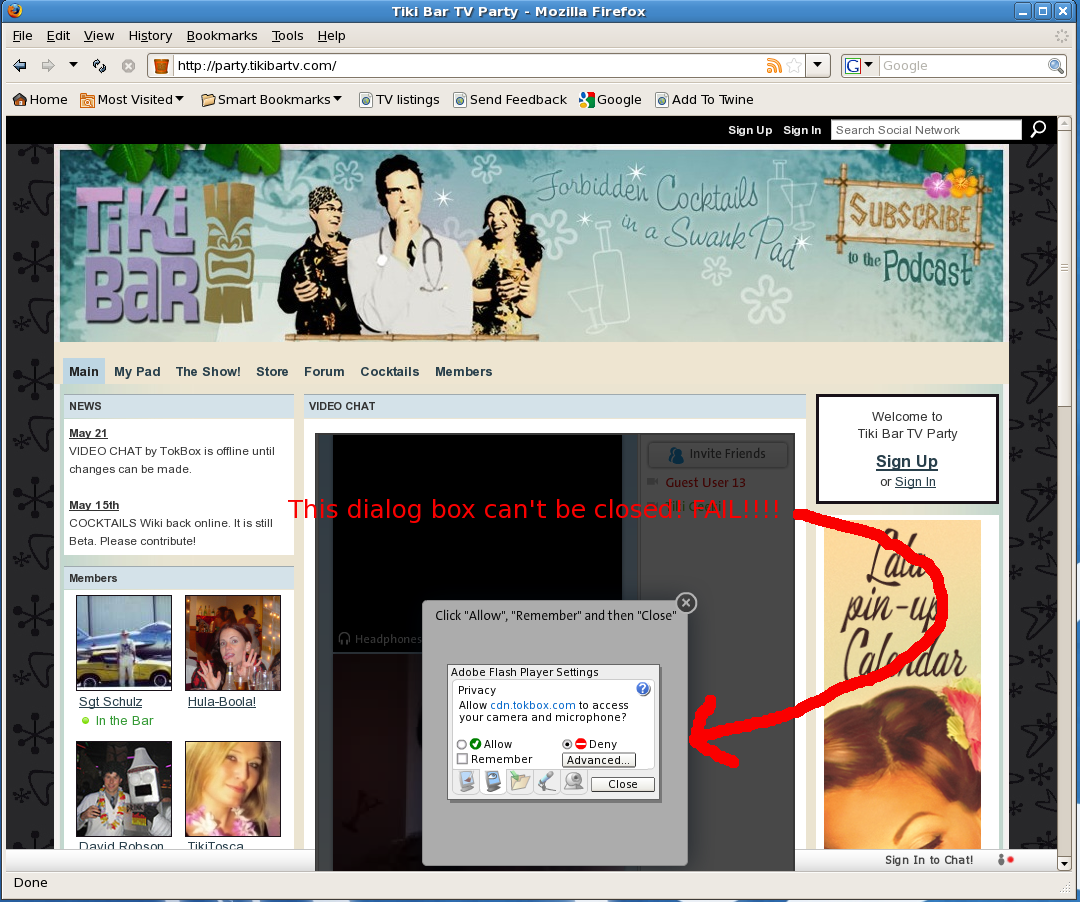Click the Back navigation arrow
Viewport: 1080px width, 902px height.
20,66
